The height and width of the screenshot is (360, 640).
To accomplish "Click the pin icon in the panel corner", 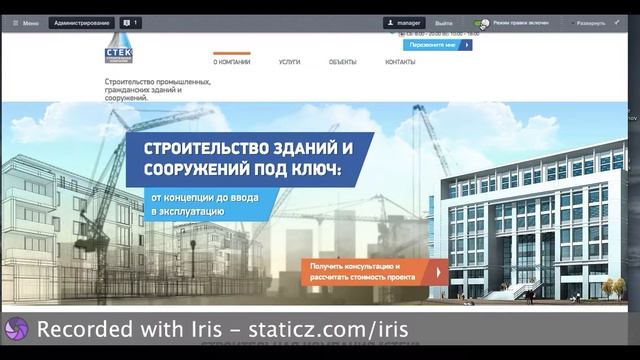I will (617, 22).
